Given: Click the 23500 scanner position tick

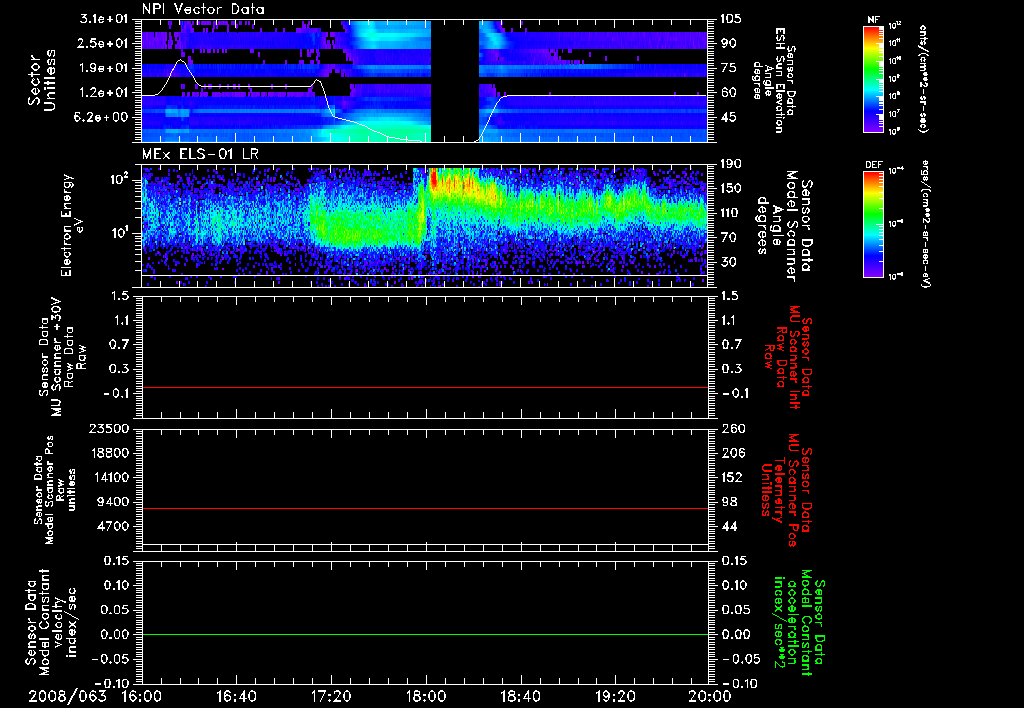Looking at the screenshot, I should [x=108, y=429].
